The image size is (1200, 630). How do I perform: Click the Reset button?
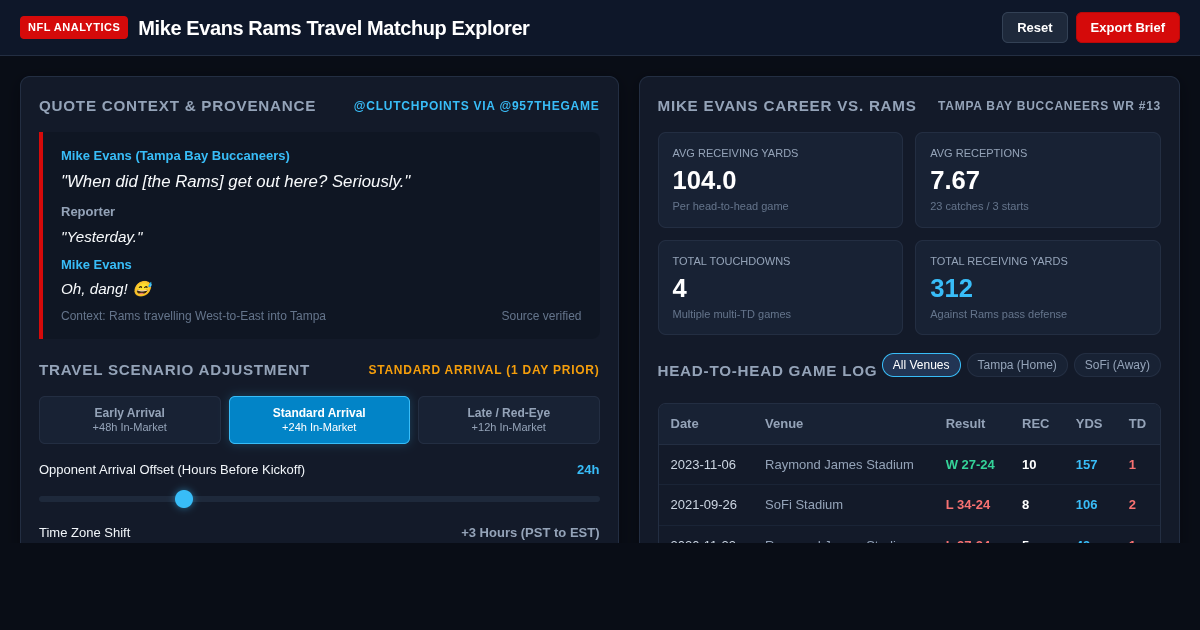pyautogui.click(x=1035, y=27)
